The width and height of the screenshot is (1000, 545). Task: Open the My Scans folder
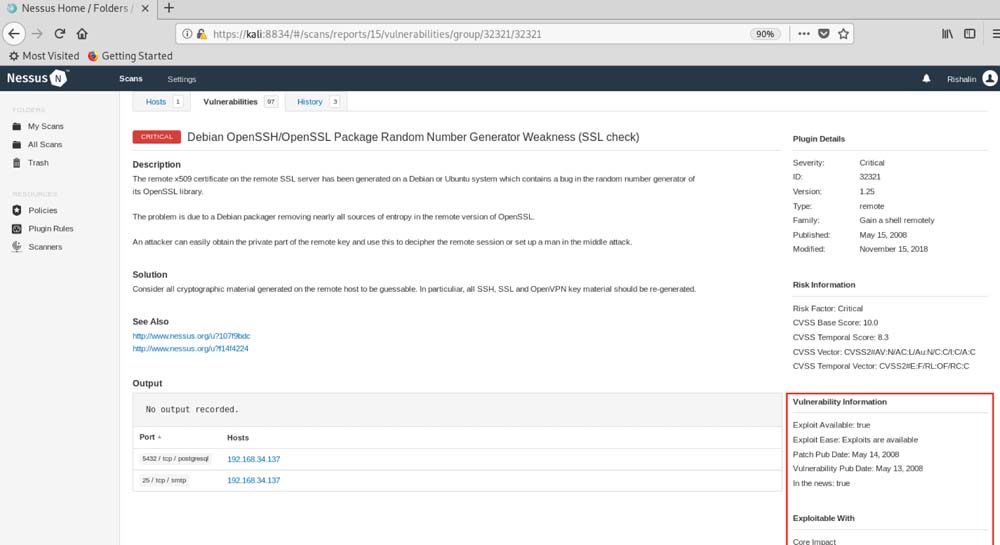[45, 126]
